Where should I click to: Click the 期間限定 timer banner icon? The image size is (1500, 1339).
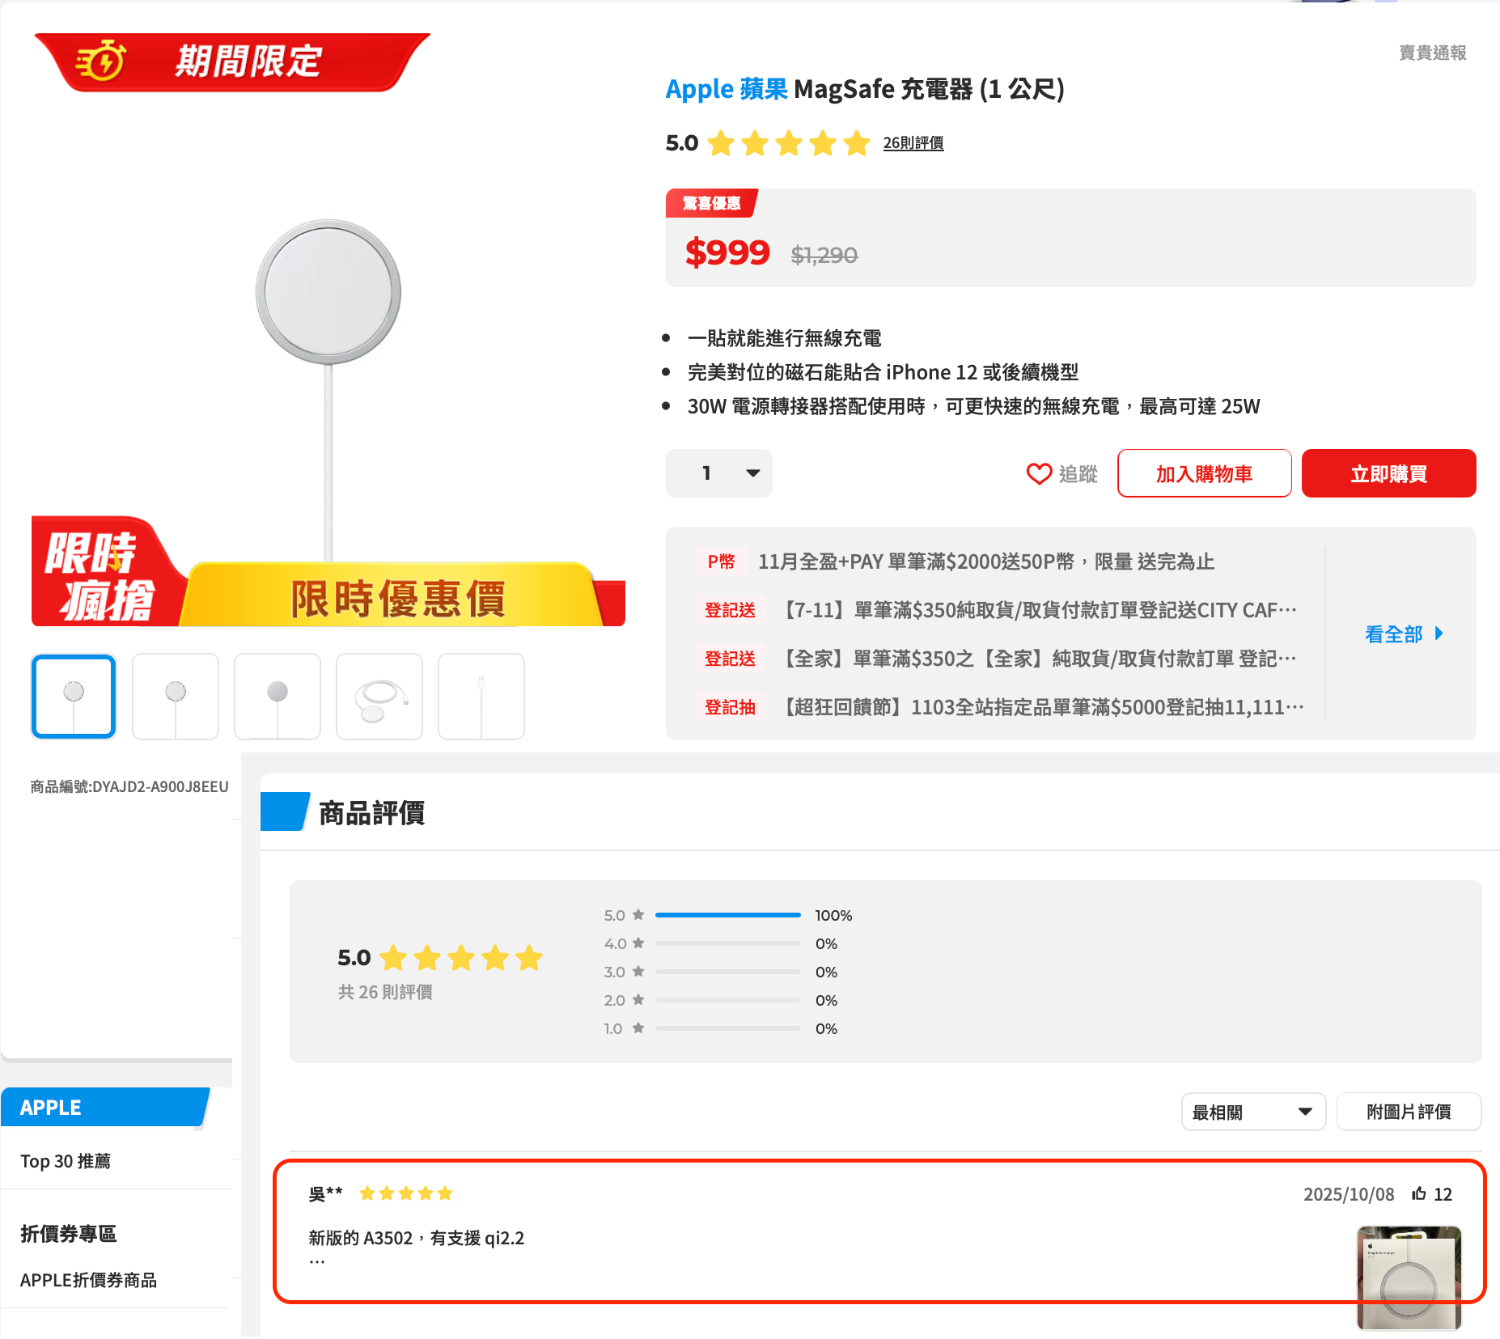coord(101,61)
